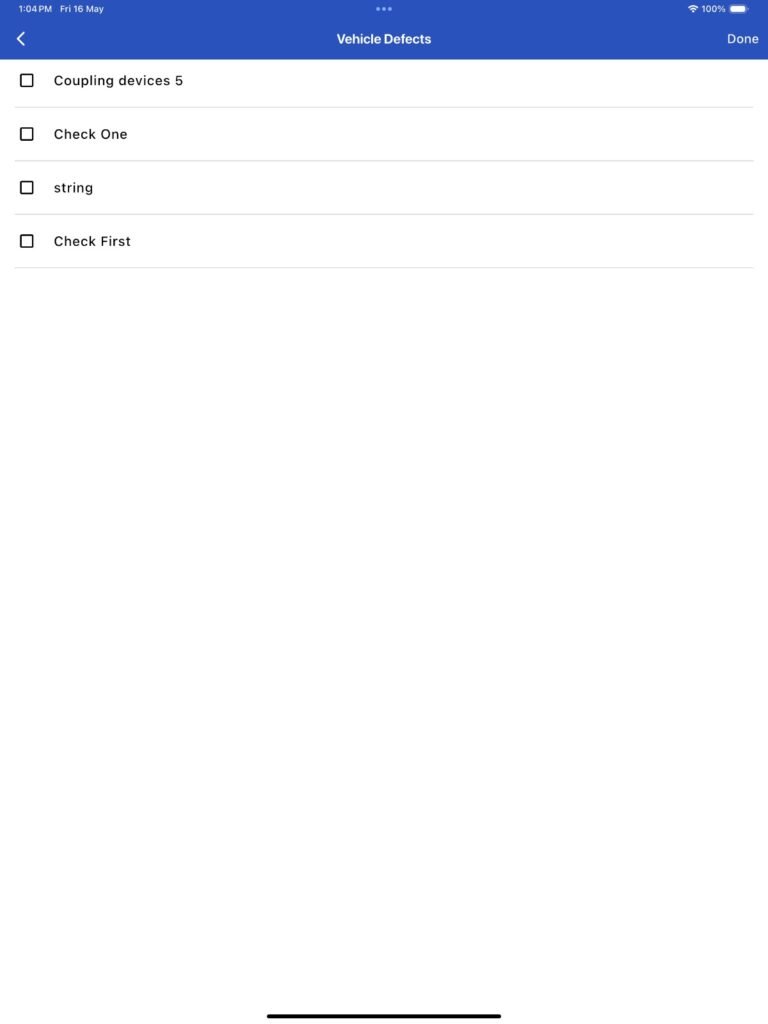Open the three-dot multitasking menu
This screenshot has height=1024, width=768.
click(384, 9)
